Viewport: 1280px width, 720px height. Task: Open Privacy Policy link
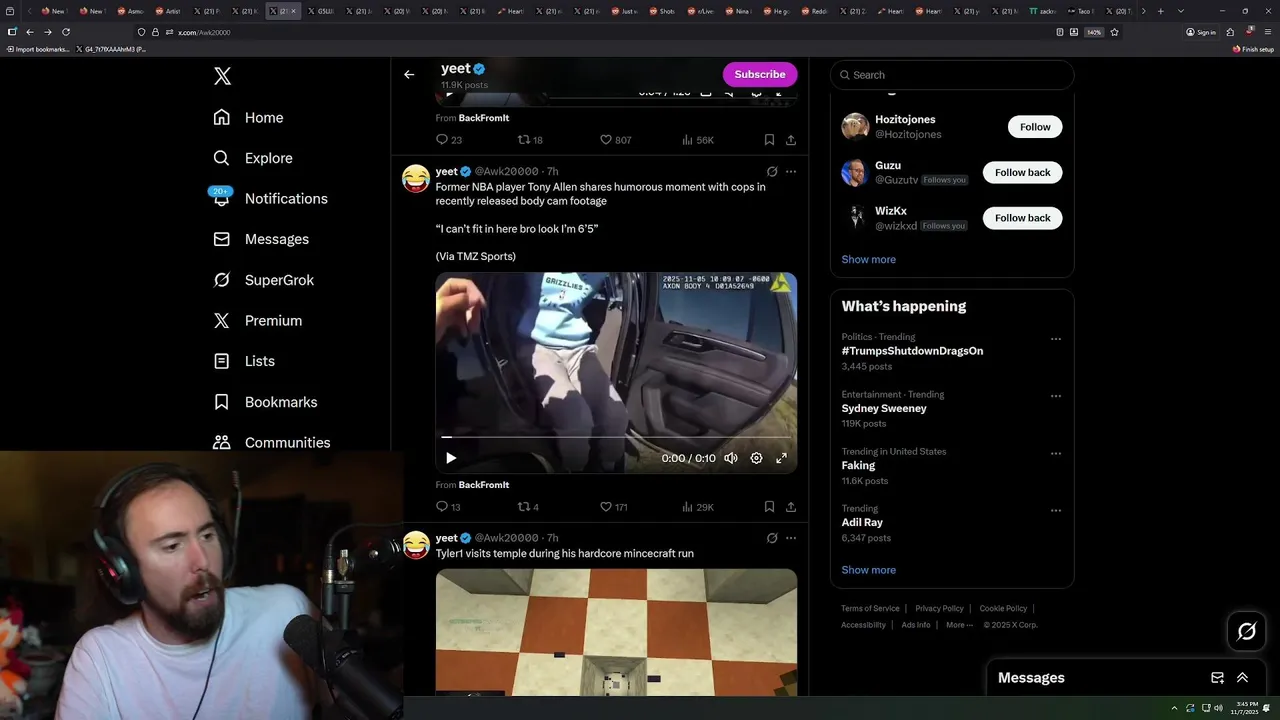point(939,608)
